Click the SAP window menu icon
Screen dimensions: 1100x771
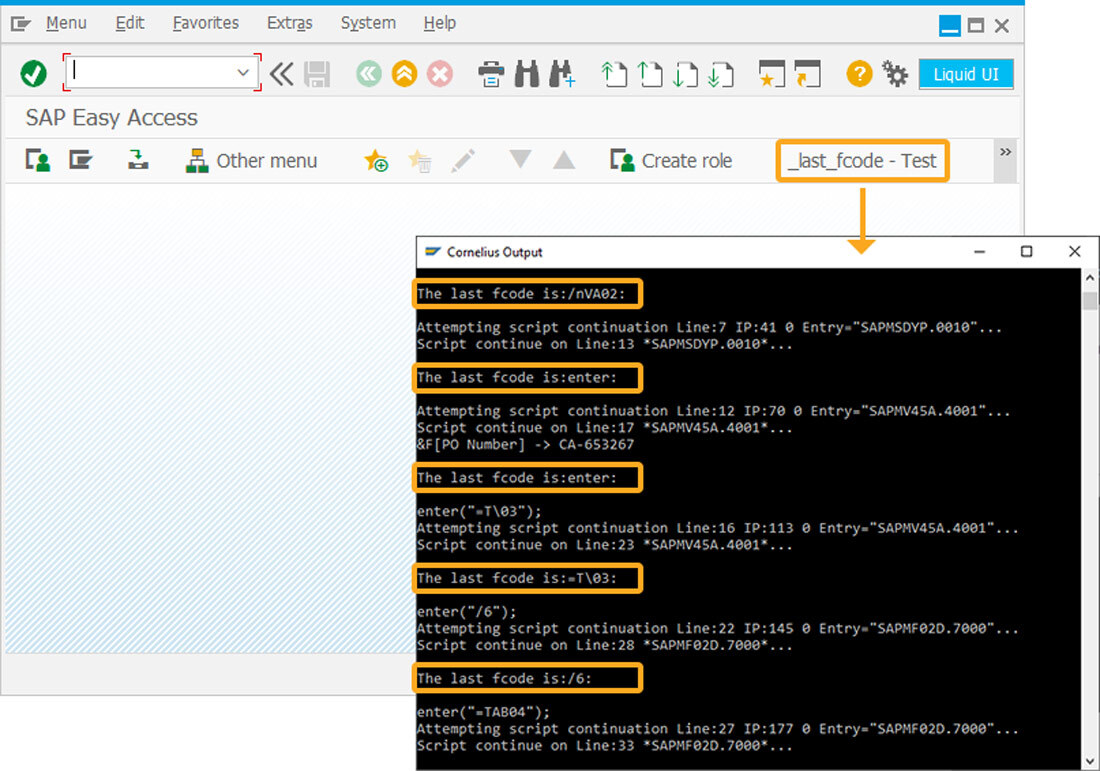(20, 25)
